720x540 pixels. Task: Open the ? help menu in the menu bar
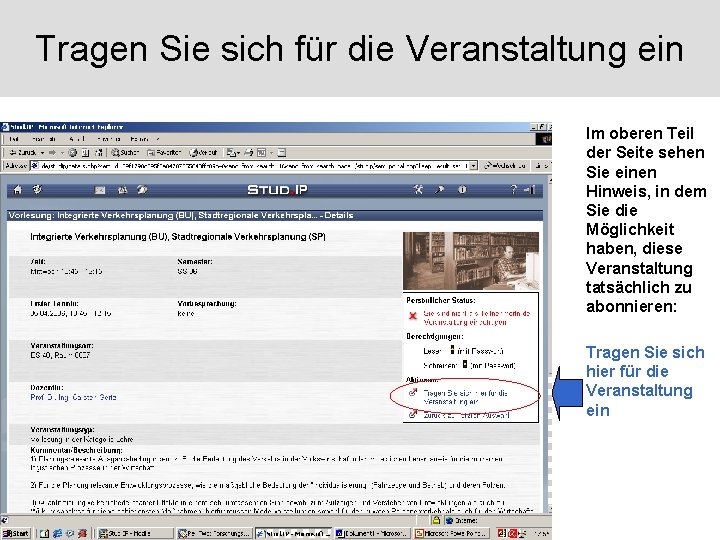158,139
